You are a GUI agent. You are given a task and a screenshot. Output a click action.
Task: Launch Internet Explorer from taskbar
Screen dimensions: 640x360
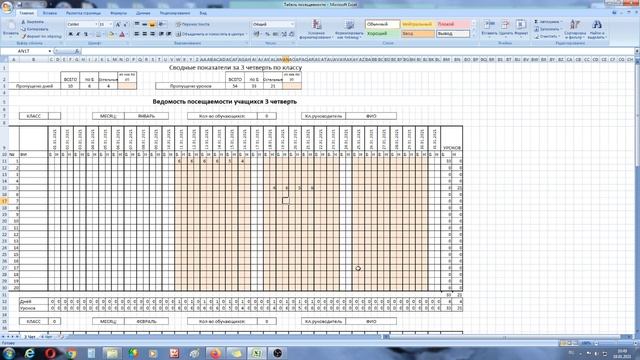tap(29, 353)
